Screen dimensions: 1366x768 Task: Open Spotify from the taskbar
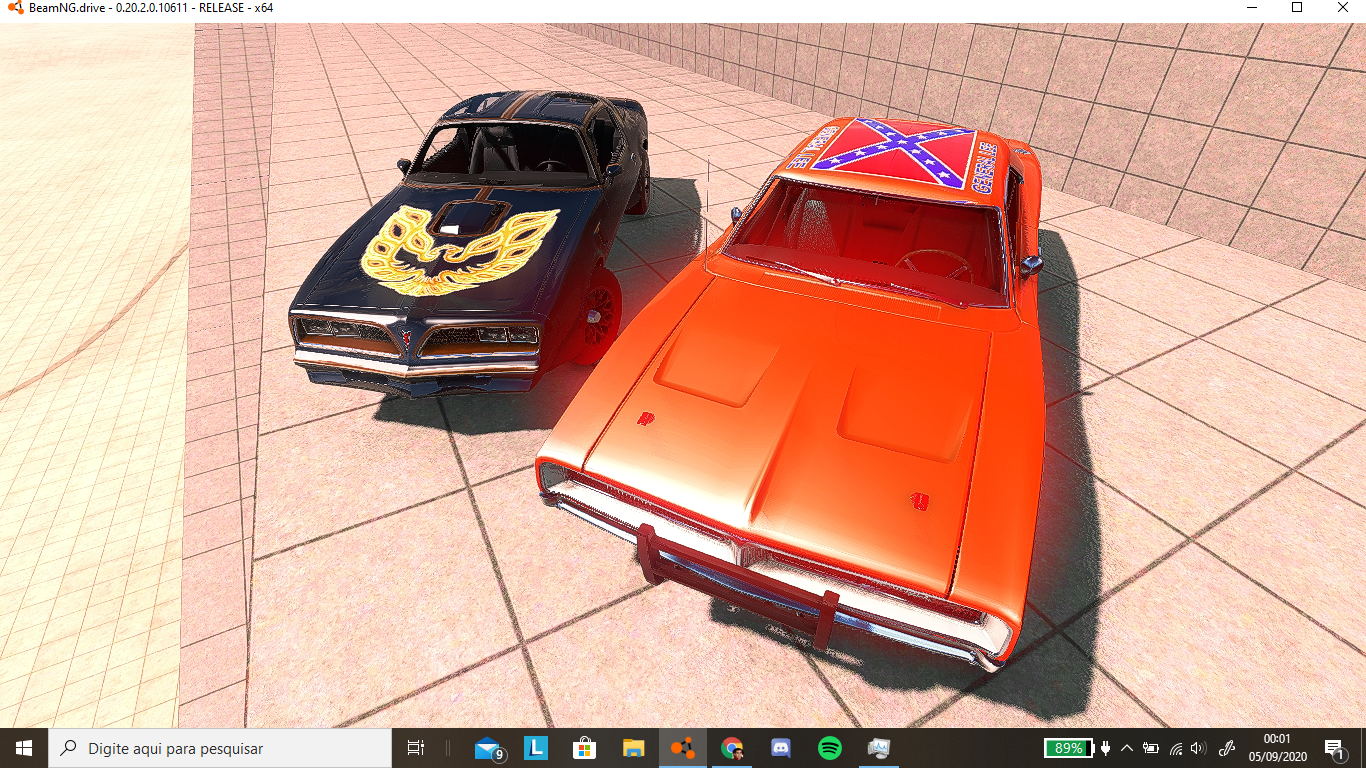tap(829, 747)
